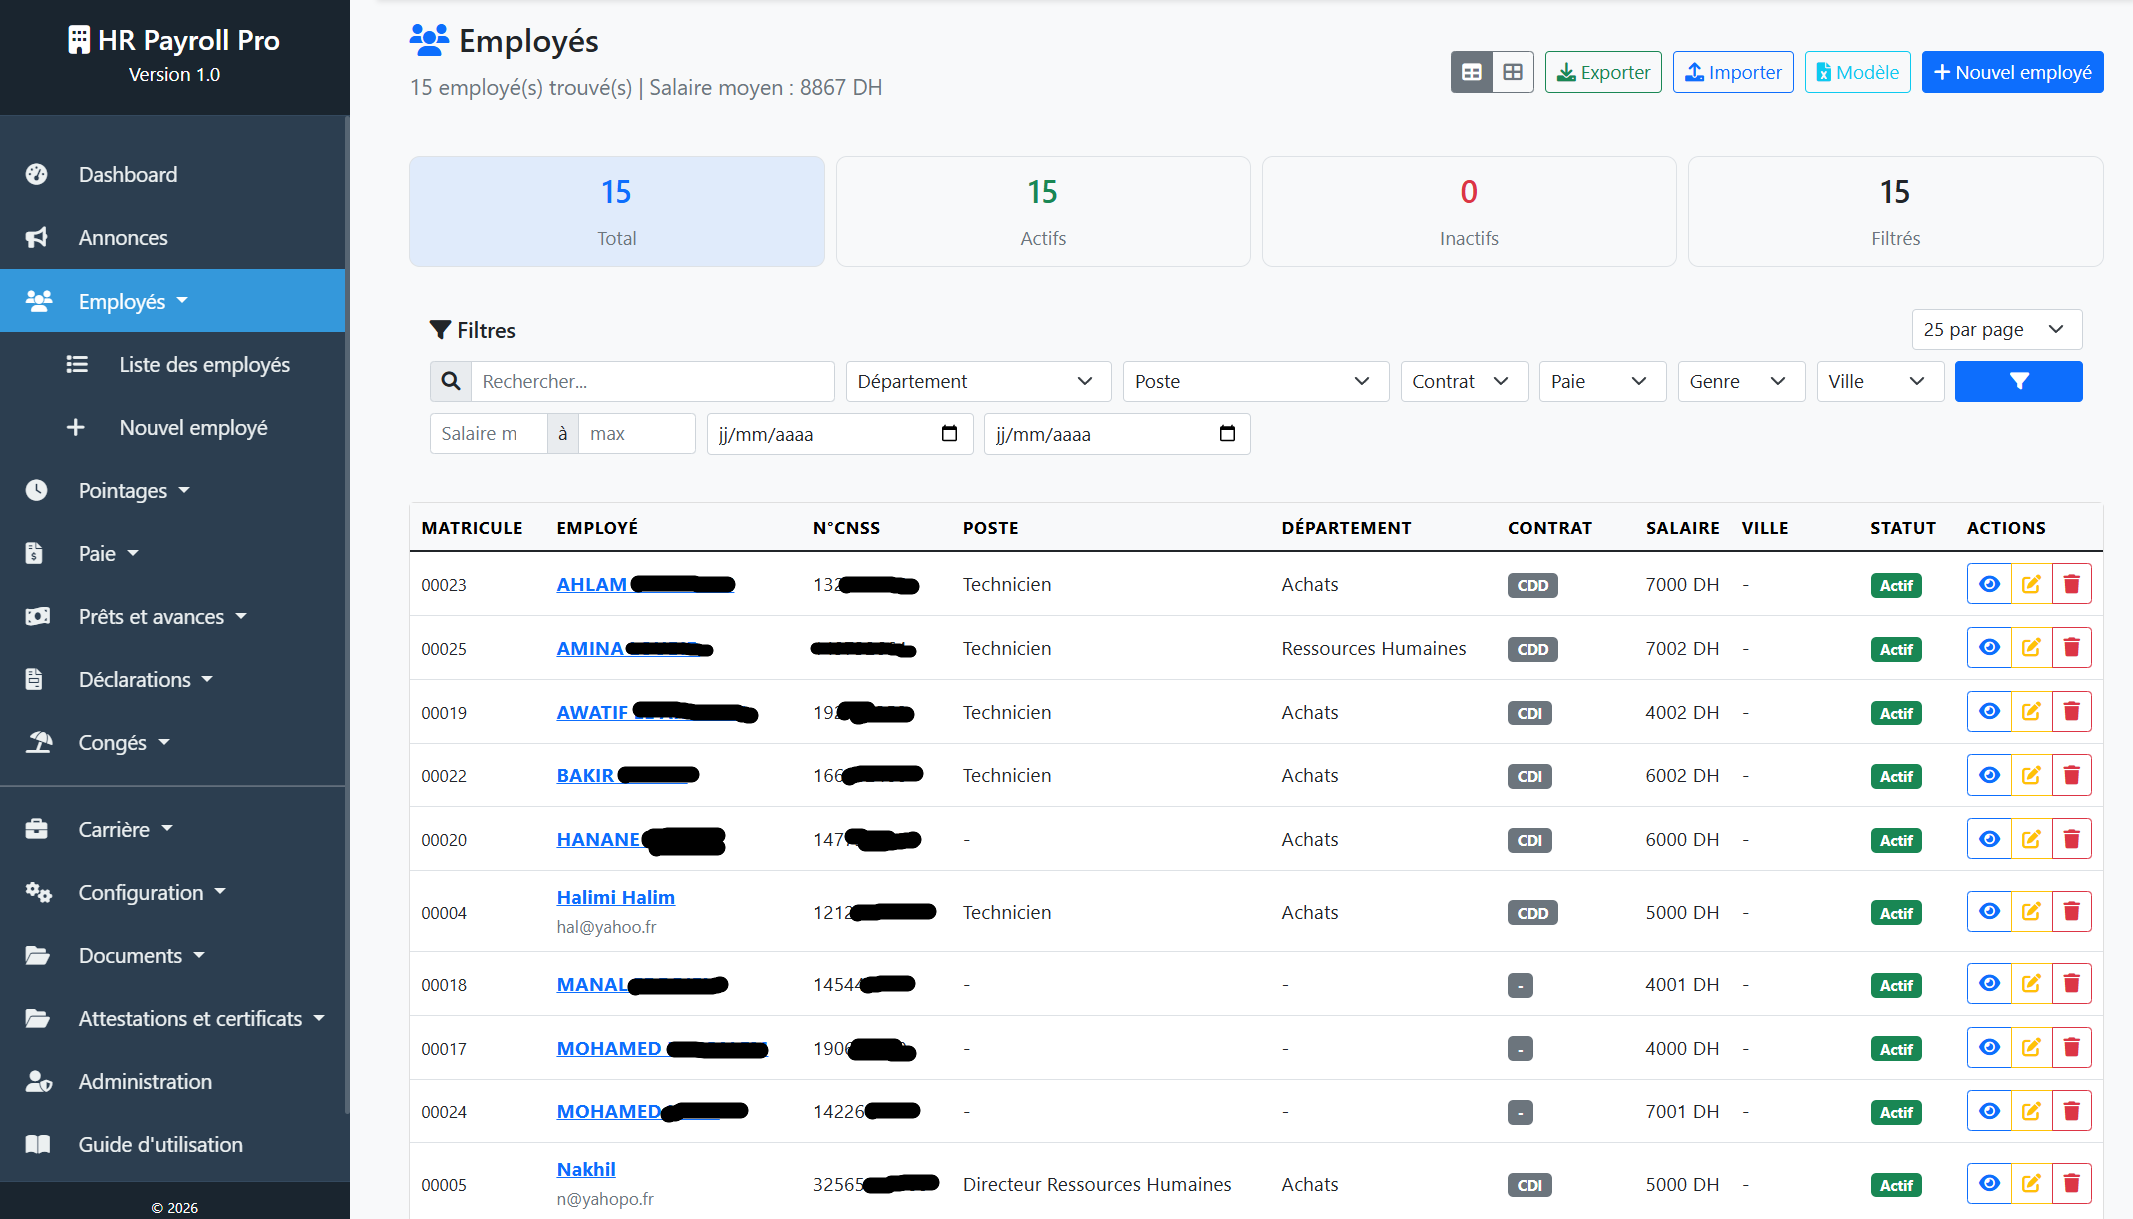Delete employee 00025 AMINA

point(2072,648)
